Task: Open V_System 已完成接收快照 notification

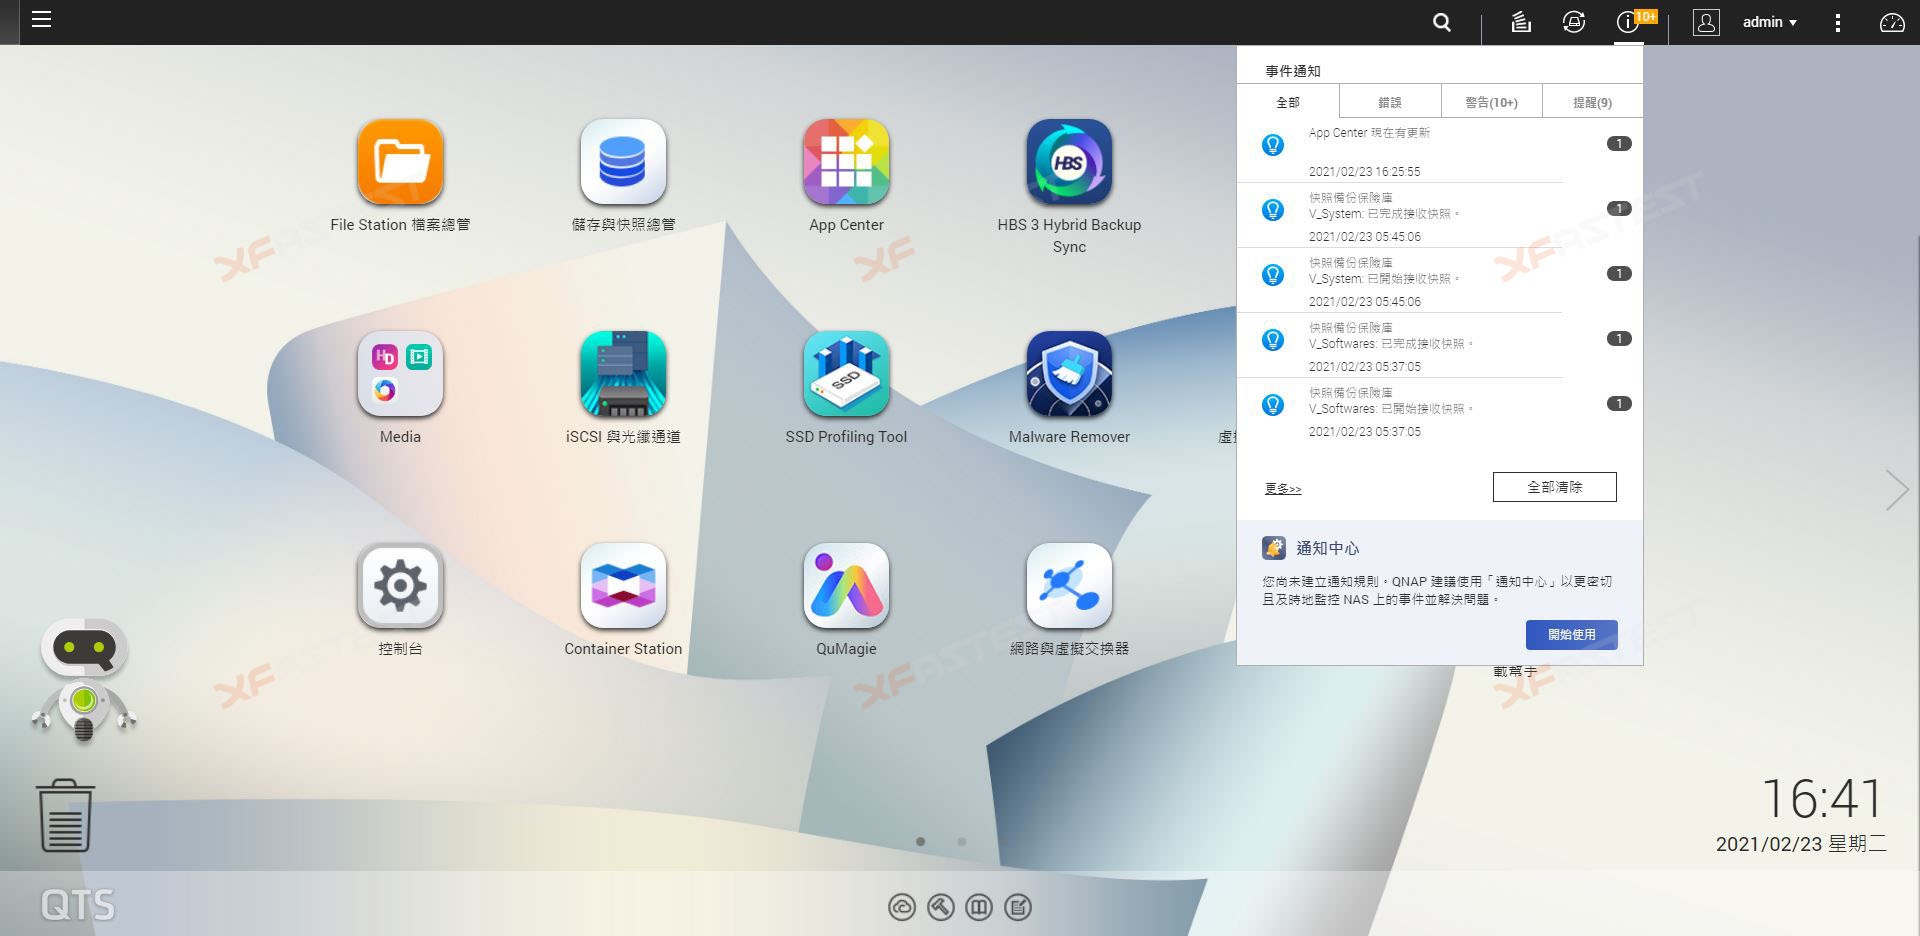Action: click(x=1440, y=216)
